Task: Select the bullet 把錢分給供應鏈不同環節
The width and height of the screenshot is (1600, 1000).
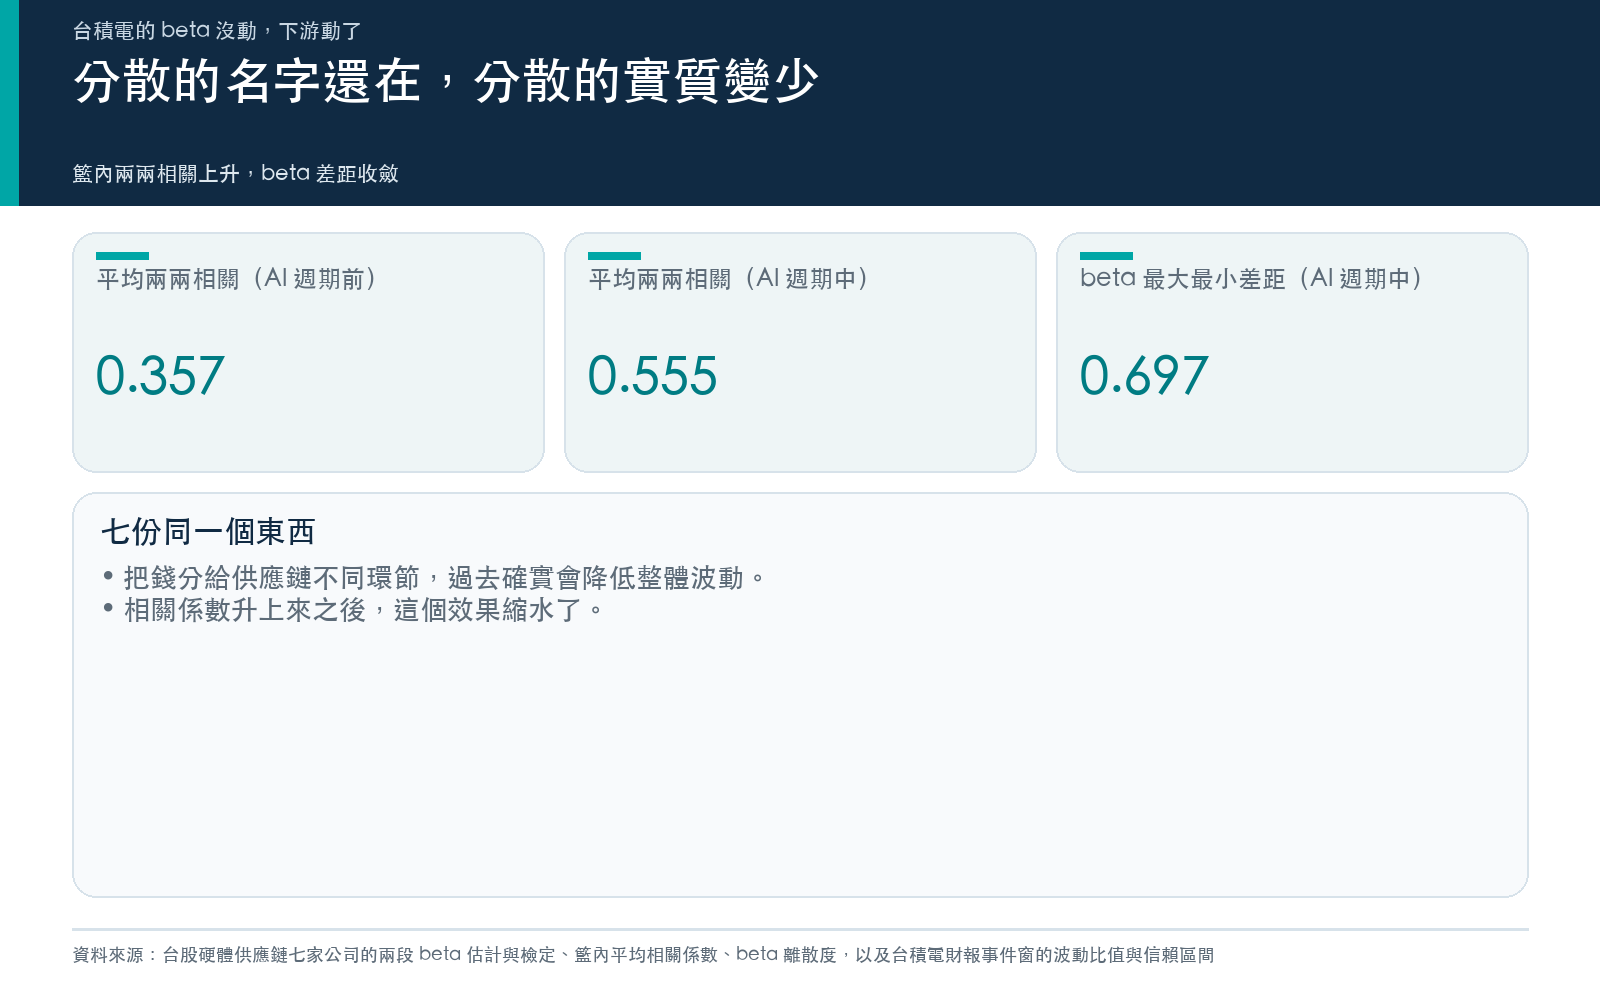Action: (x=435, y=578)
